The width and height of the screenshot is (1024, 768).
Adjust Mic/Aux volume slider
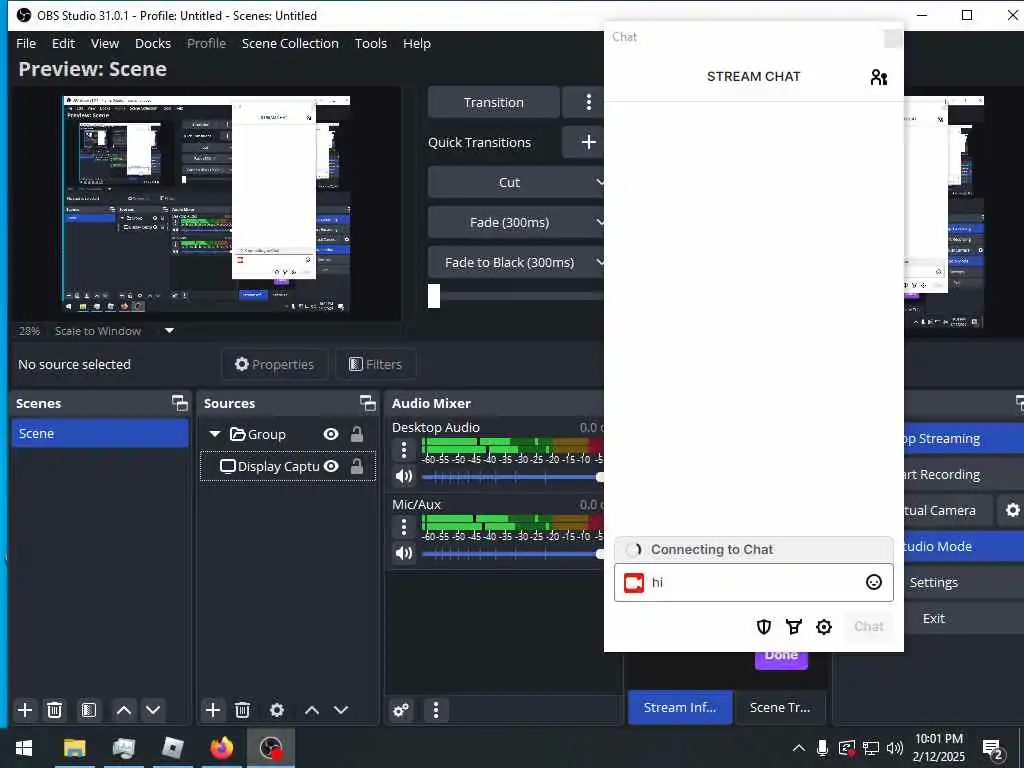tap(513, 554)
